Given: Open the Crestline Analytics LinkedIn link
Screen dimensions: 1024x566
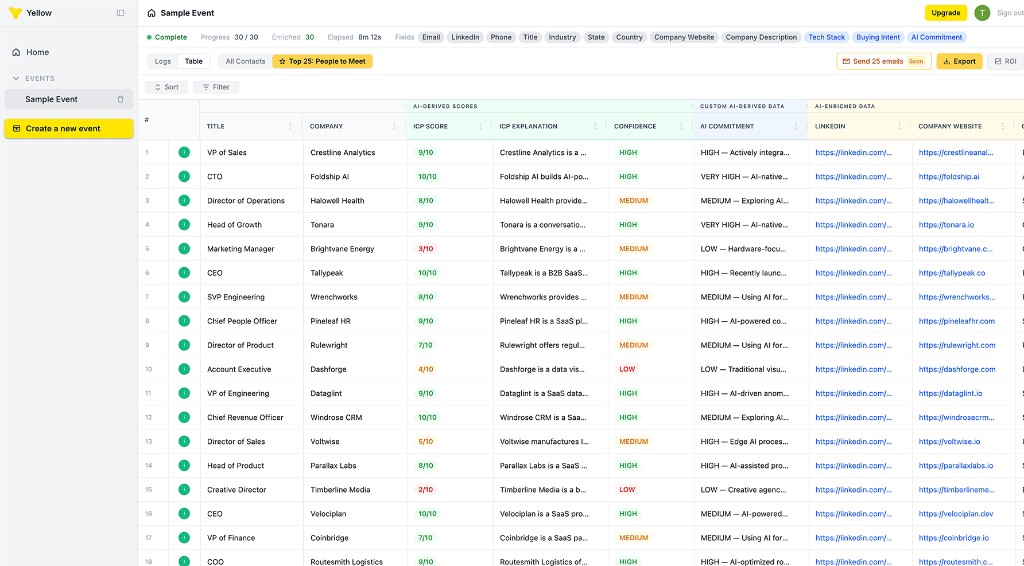Looking at the screenshot, I should pyautogui.click(x=853, y=153).
